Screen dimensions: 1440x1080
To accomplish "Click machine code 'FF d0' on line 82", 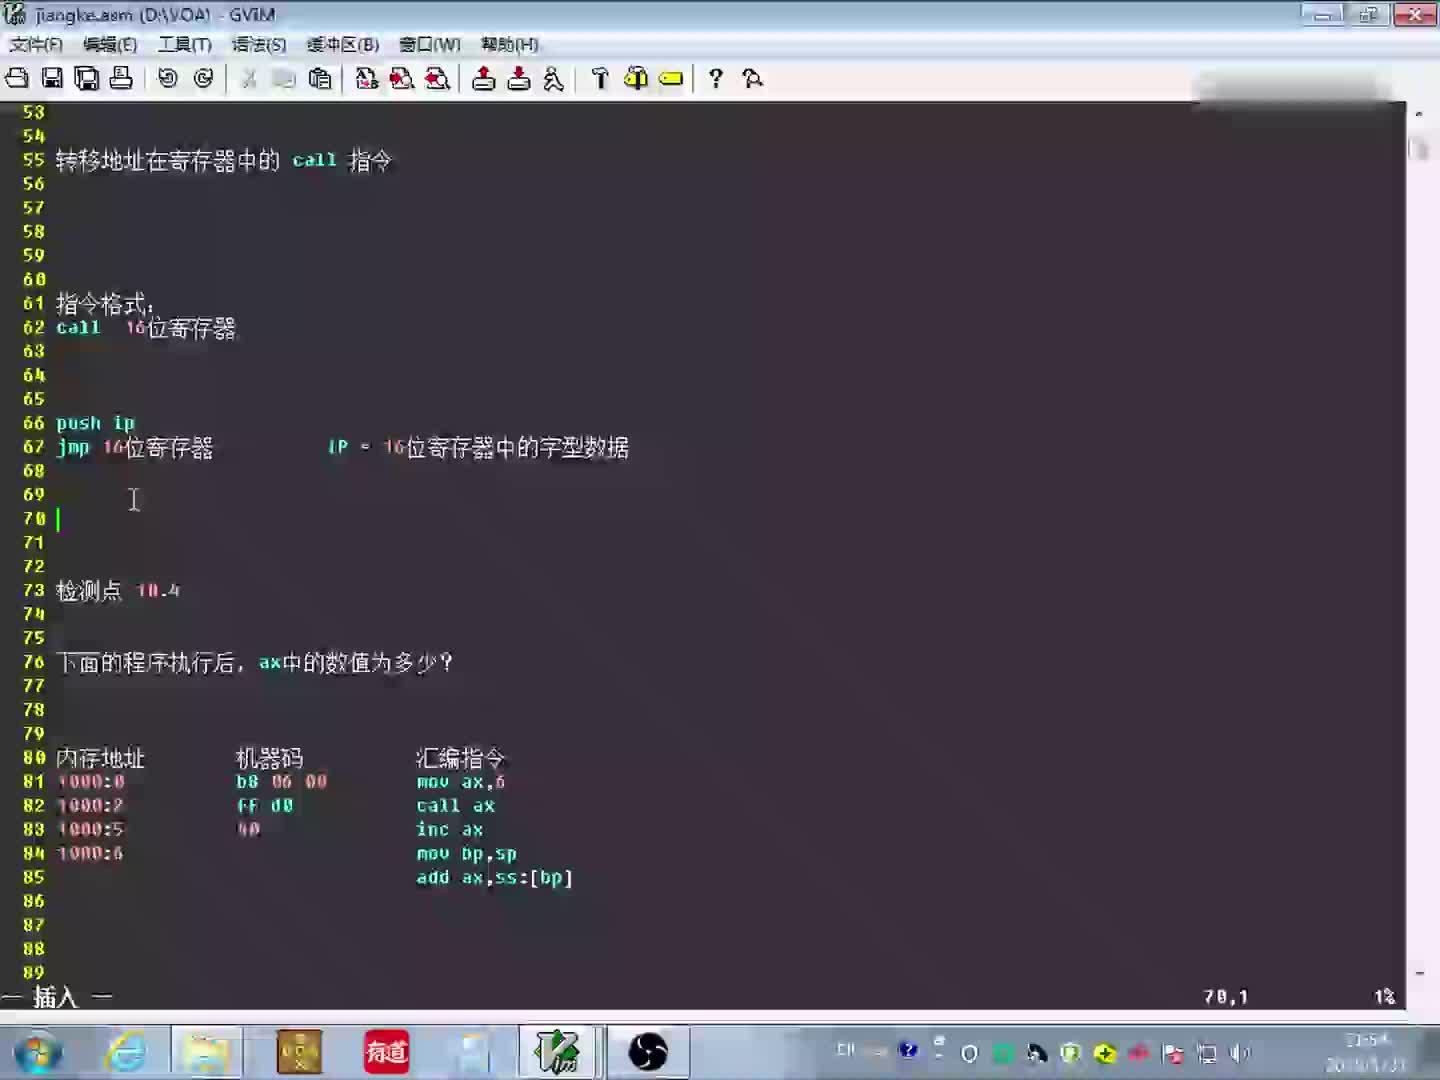I will pos(265,806).
